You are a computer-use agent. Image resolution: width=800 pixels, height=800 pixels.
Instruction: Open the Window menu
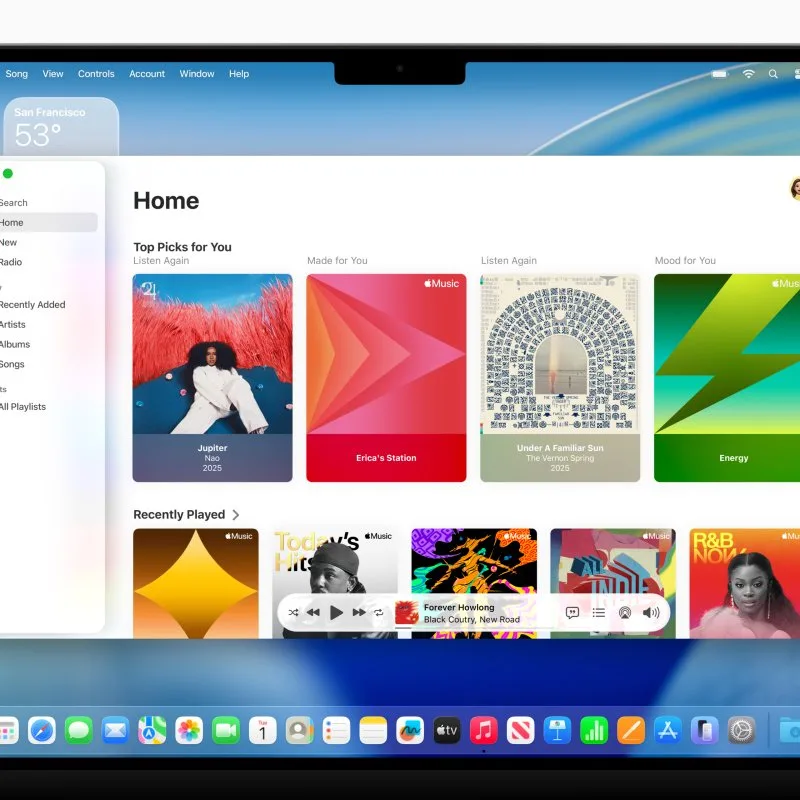pyautogui.click(x=197, y=73)
